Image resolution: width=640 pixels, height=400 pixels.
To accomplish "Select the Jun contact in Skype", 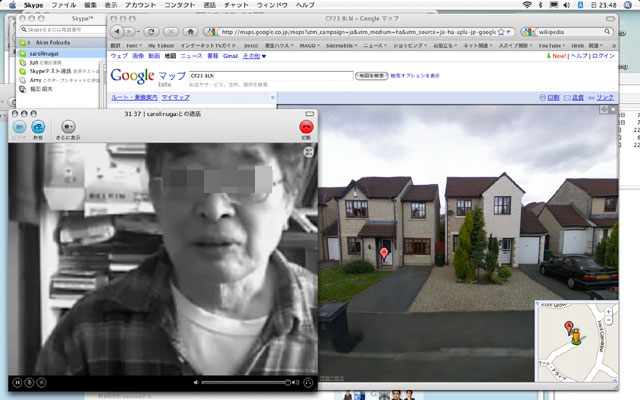I will coord(60,62).
